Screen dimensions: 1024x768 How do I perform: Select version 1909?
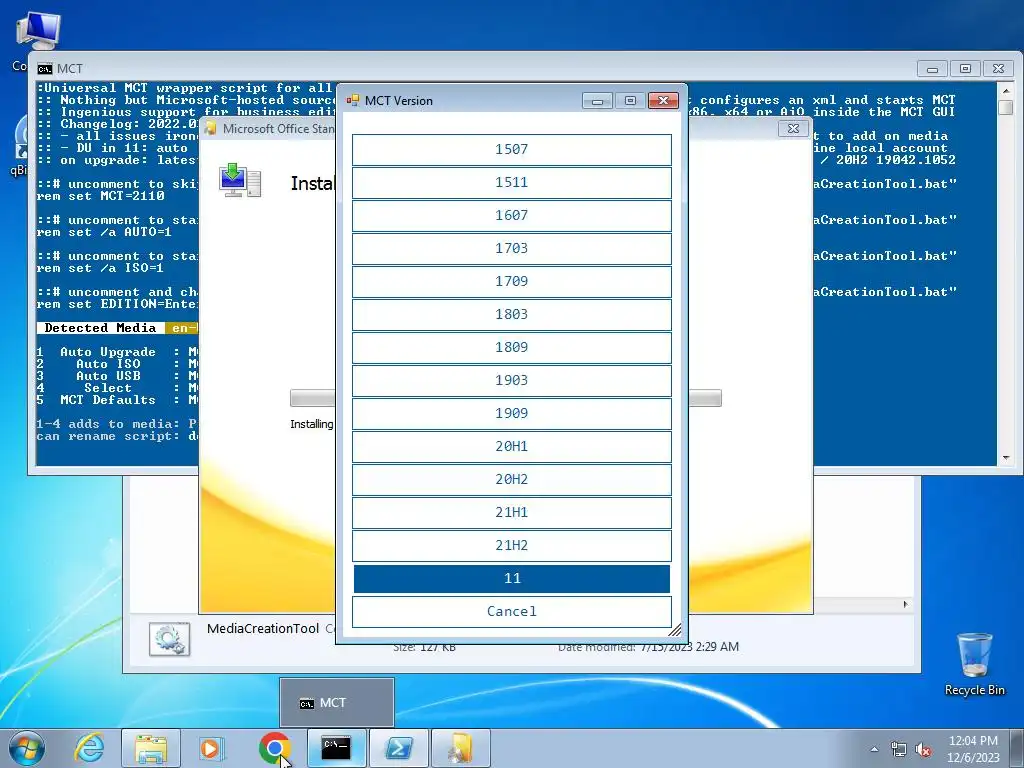511,413
